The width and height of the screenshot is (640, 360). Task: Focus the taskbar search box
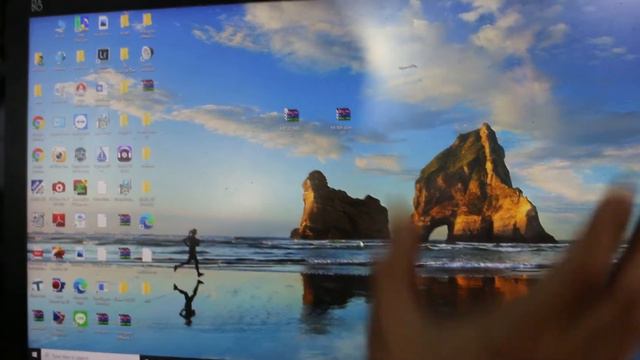(x=90, y=355)
